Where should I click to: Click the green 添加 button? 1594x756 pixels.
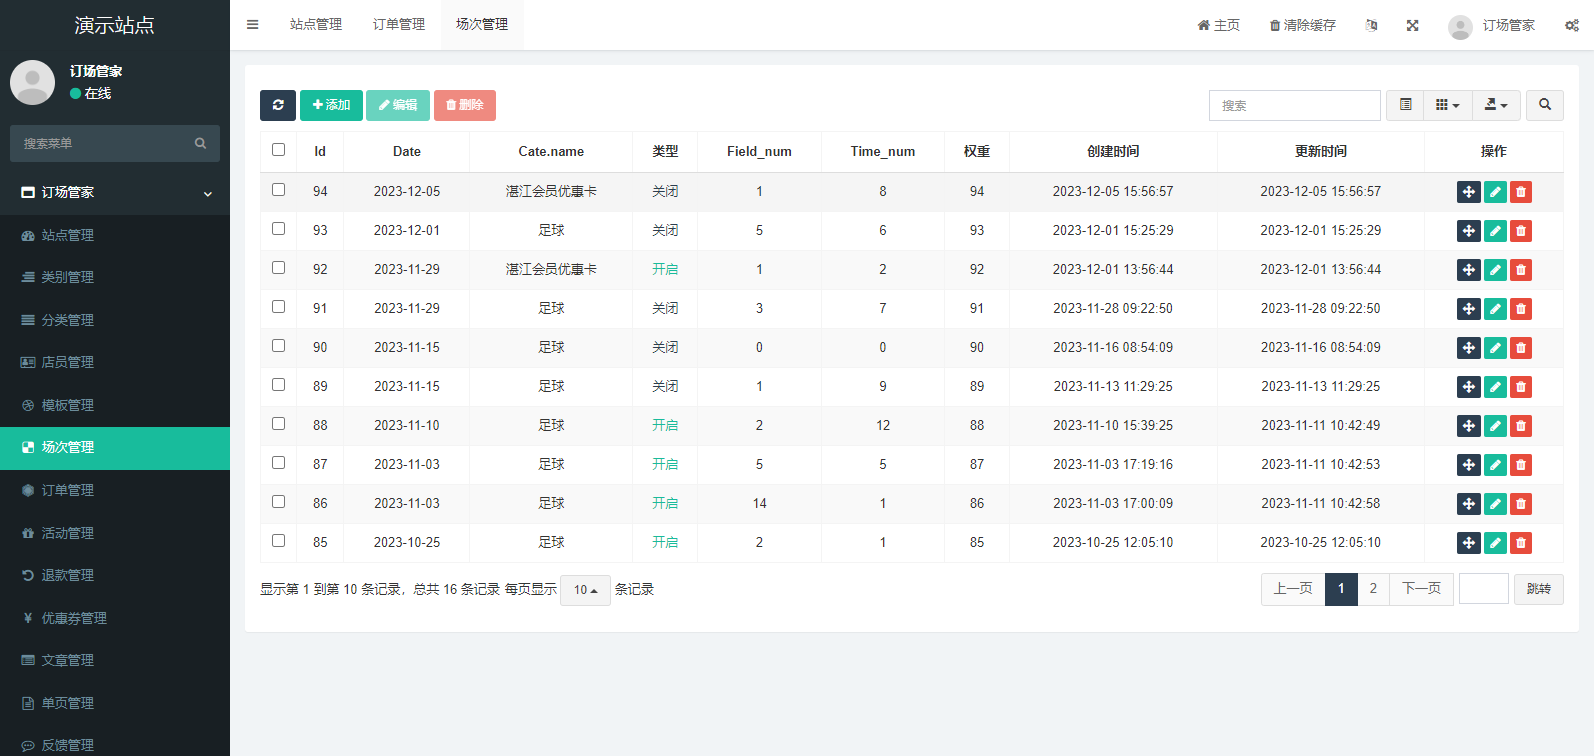tap(331, 105)
